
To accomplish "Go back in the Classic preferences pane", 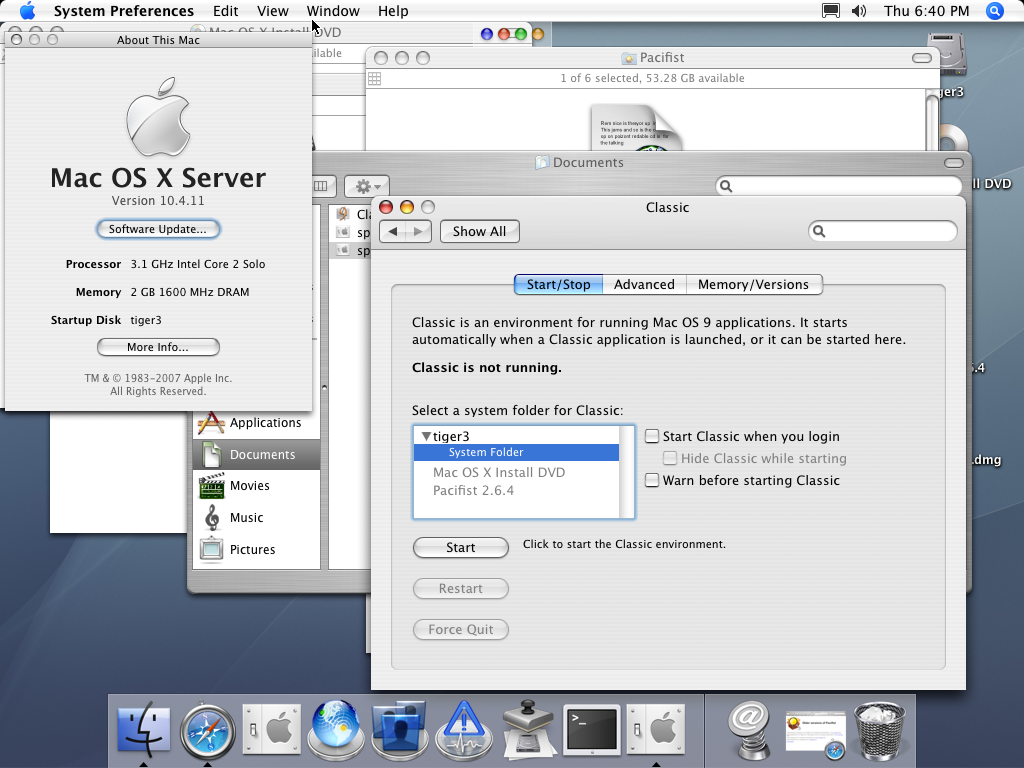I will click(392, 231).
